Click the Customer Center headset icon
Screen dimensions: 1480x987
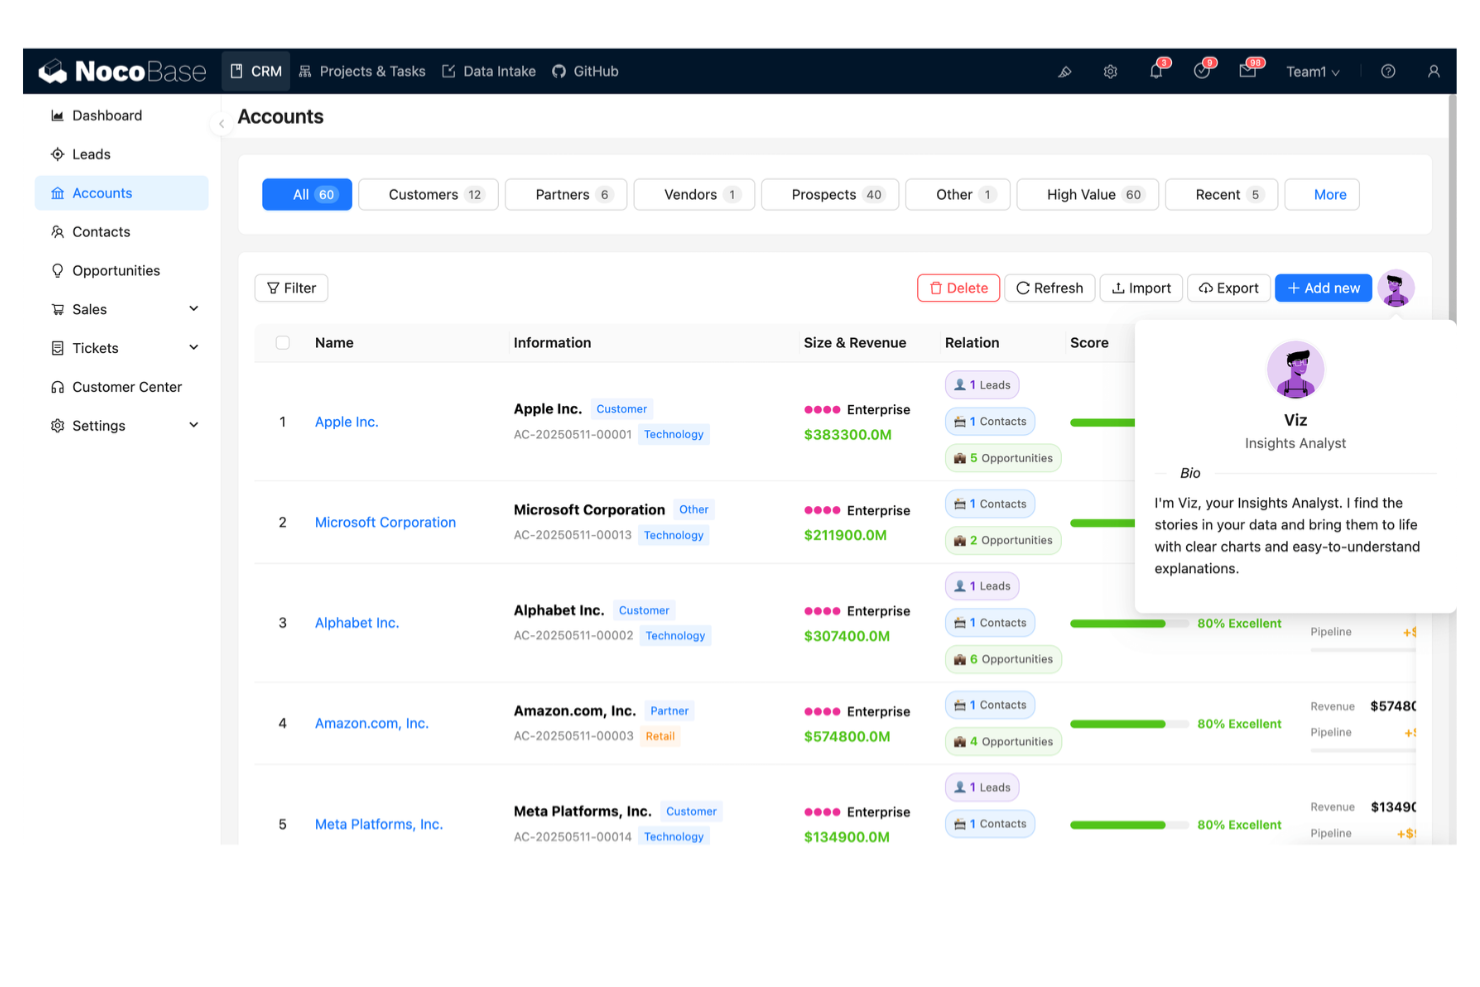[x=58, y=387]
